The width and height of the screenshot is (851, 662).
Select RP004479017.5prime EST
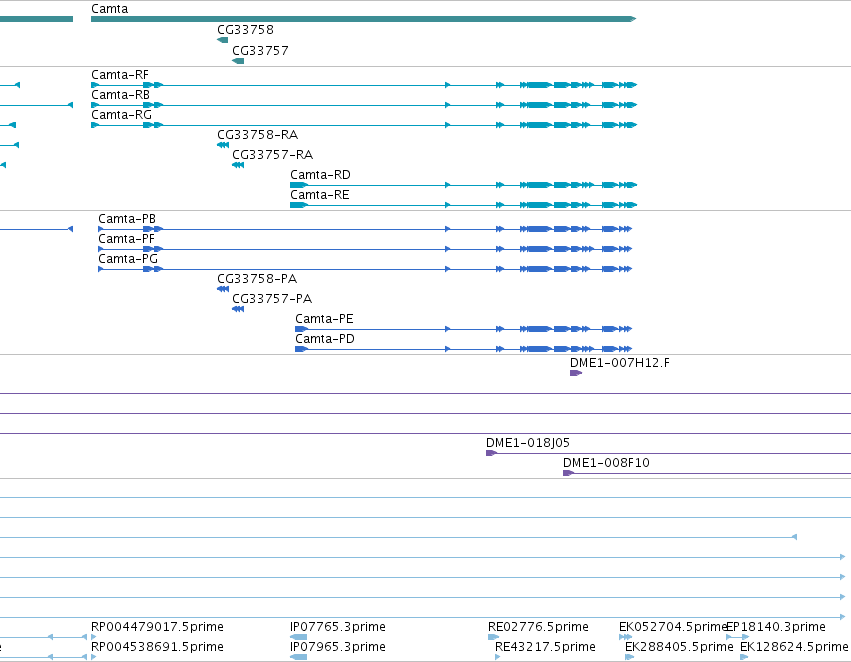[x=157, y=627]
